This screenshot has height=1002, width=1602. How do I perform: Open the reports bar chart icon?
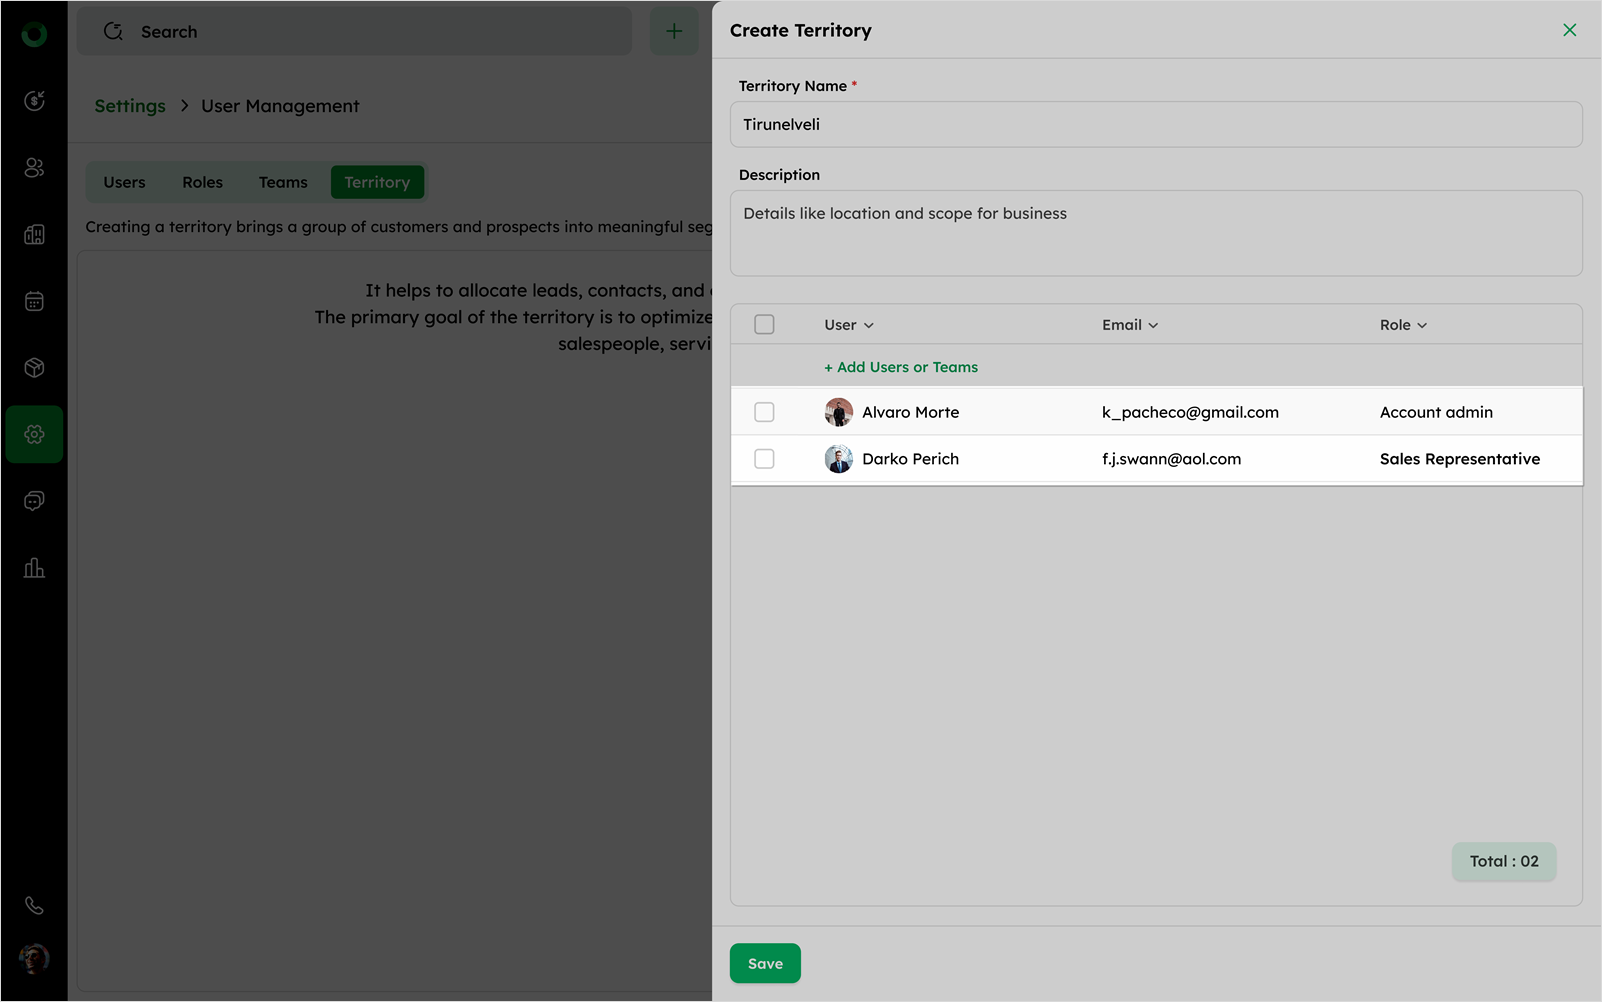[x=34, y=568]
